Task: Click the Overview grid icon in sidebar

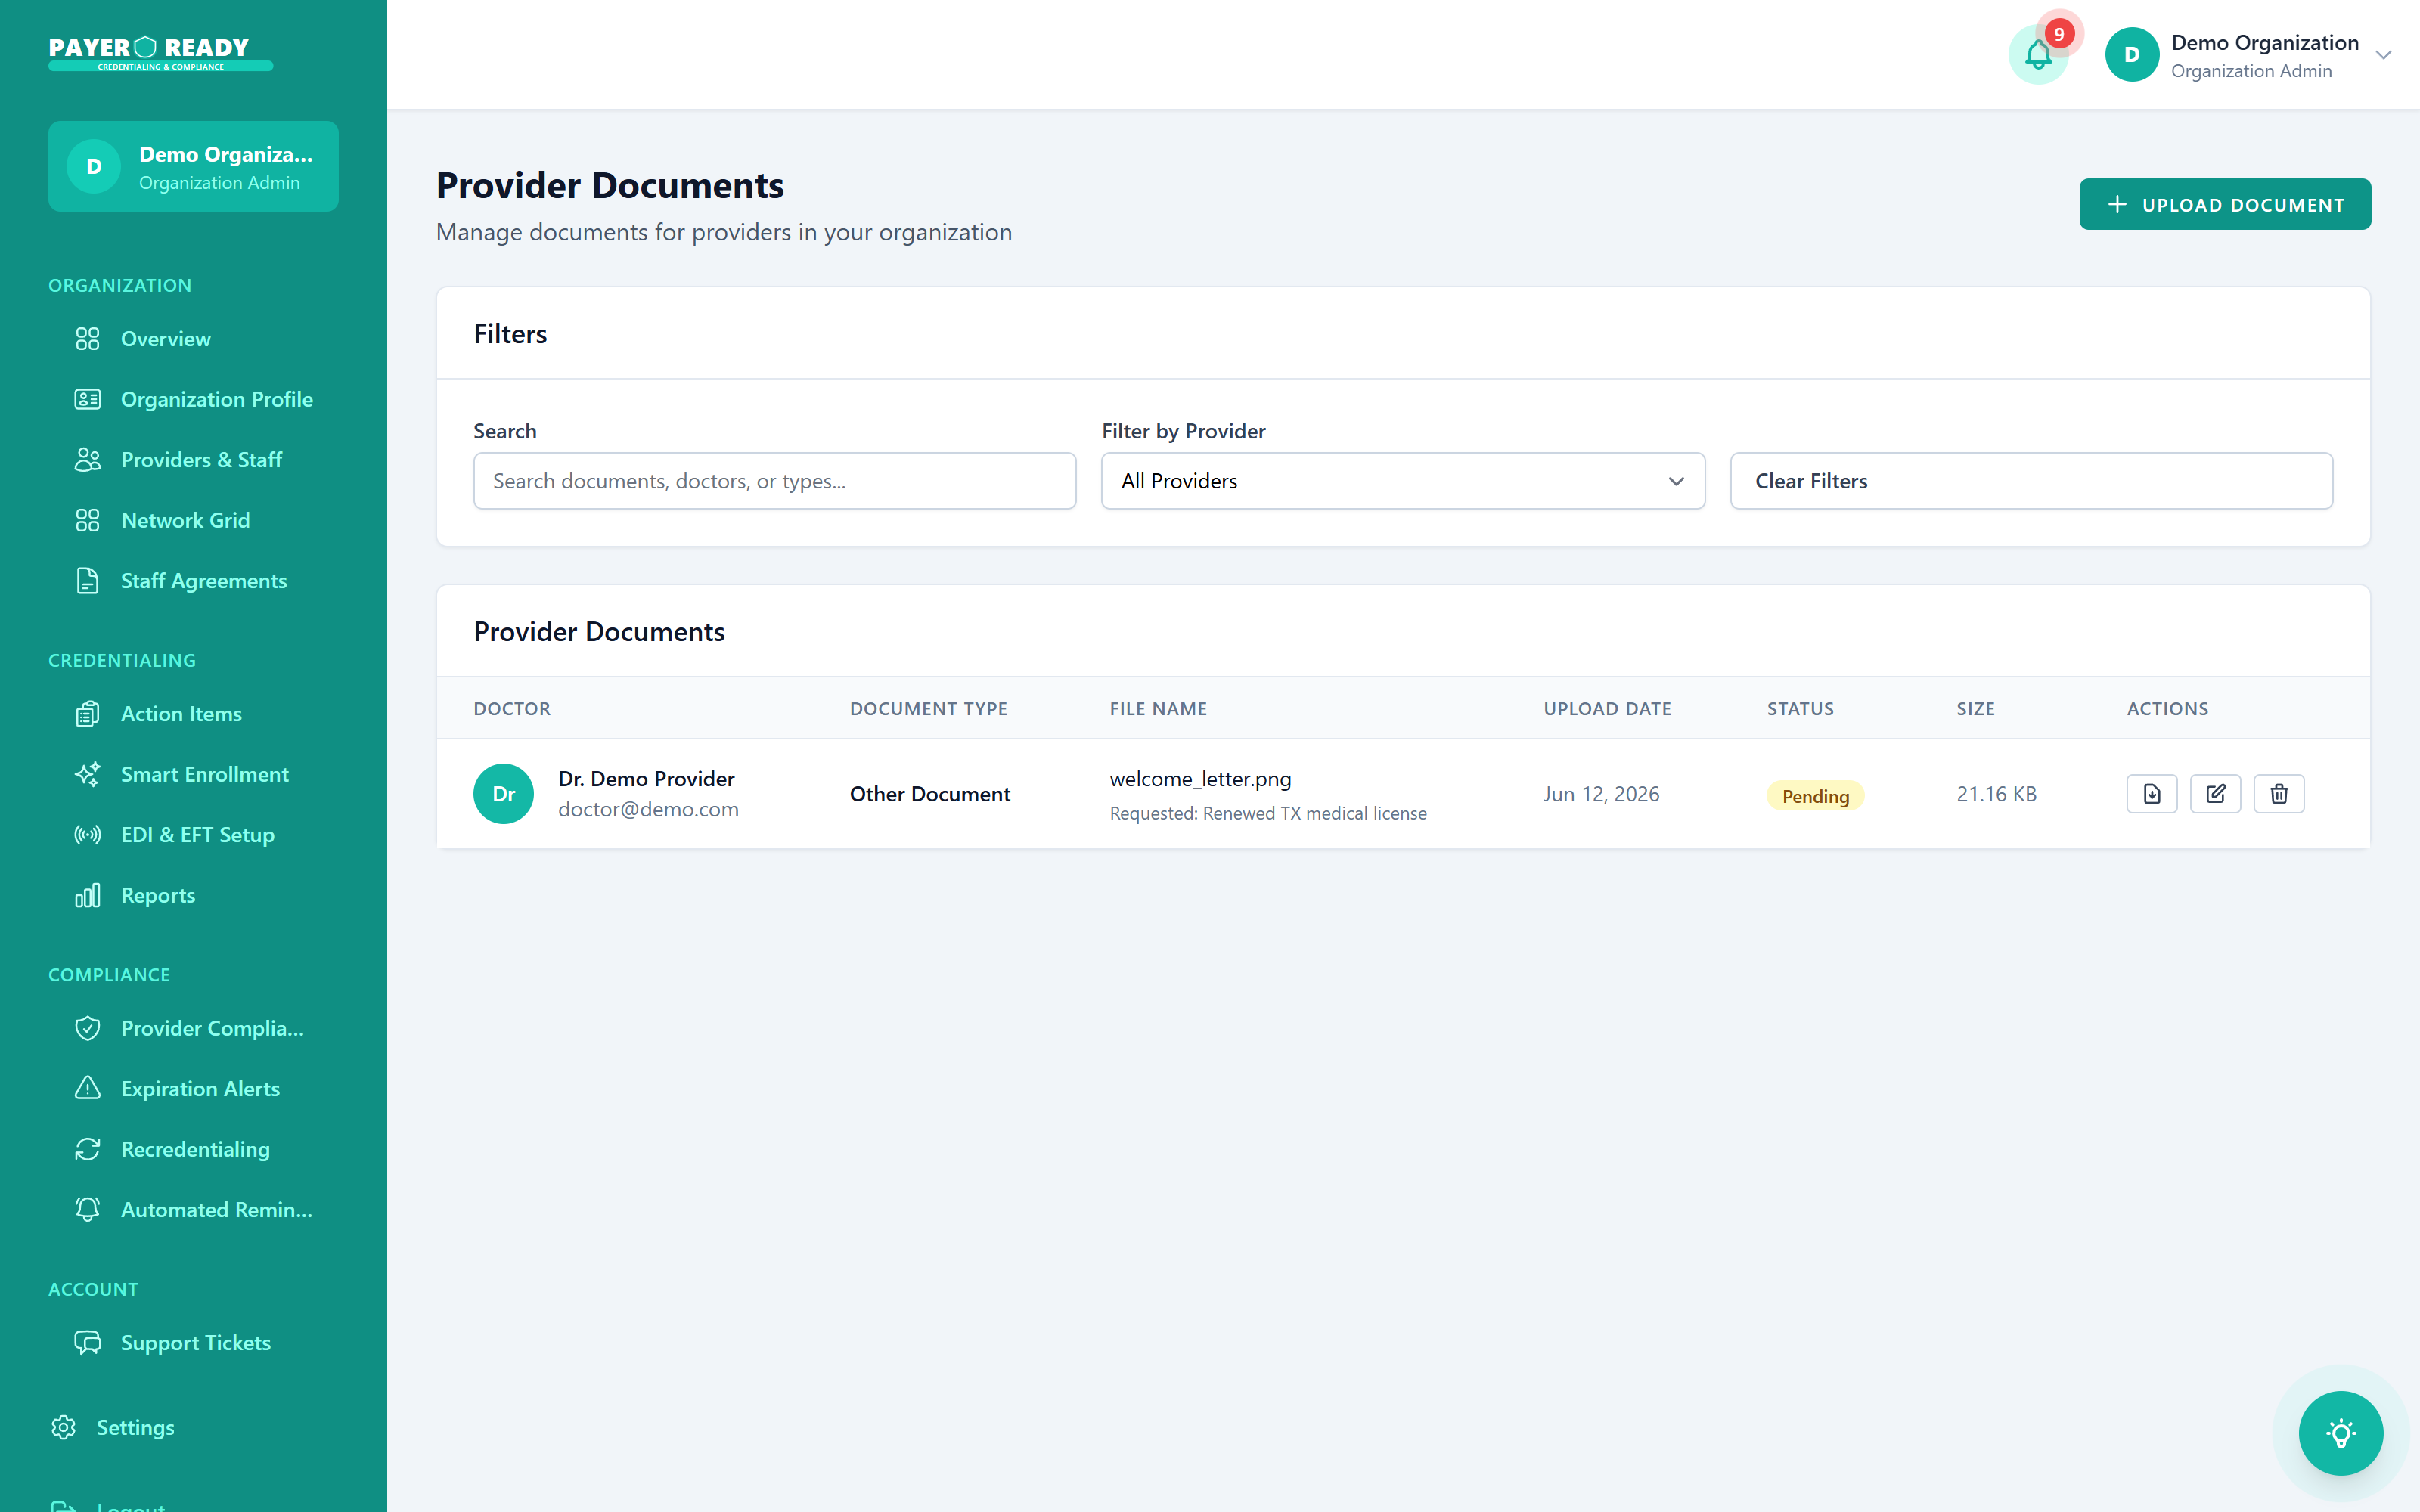Action: [88, 339]
